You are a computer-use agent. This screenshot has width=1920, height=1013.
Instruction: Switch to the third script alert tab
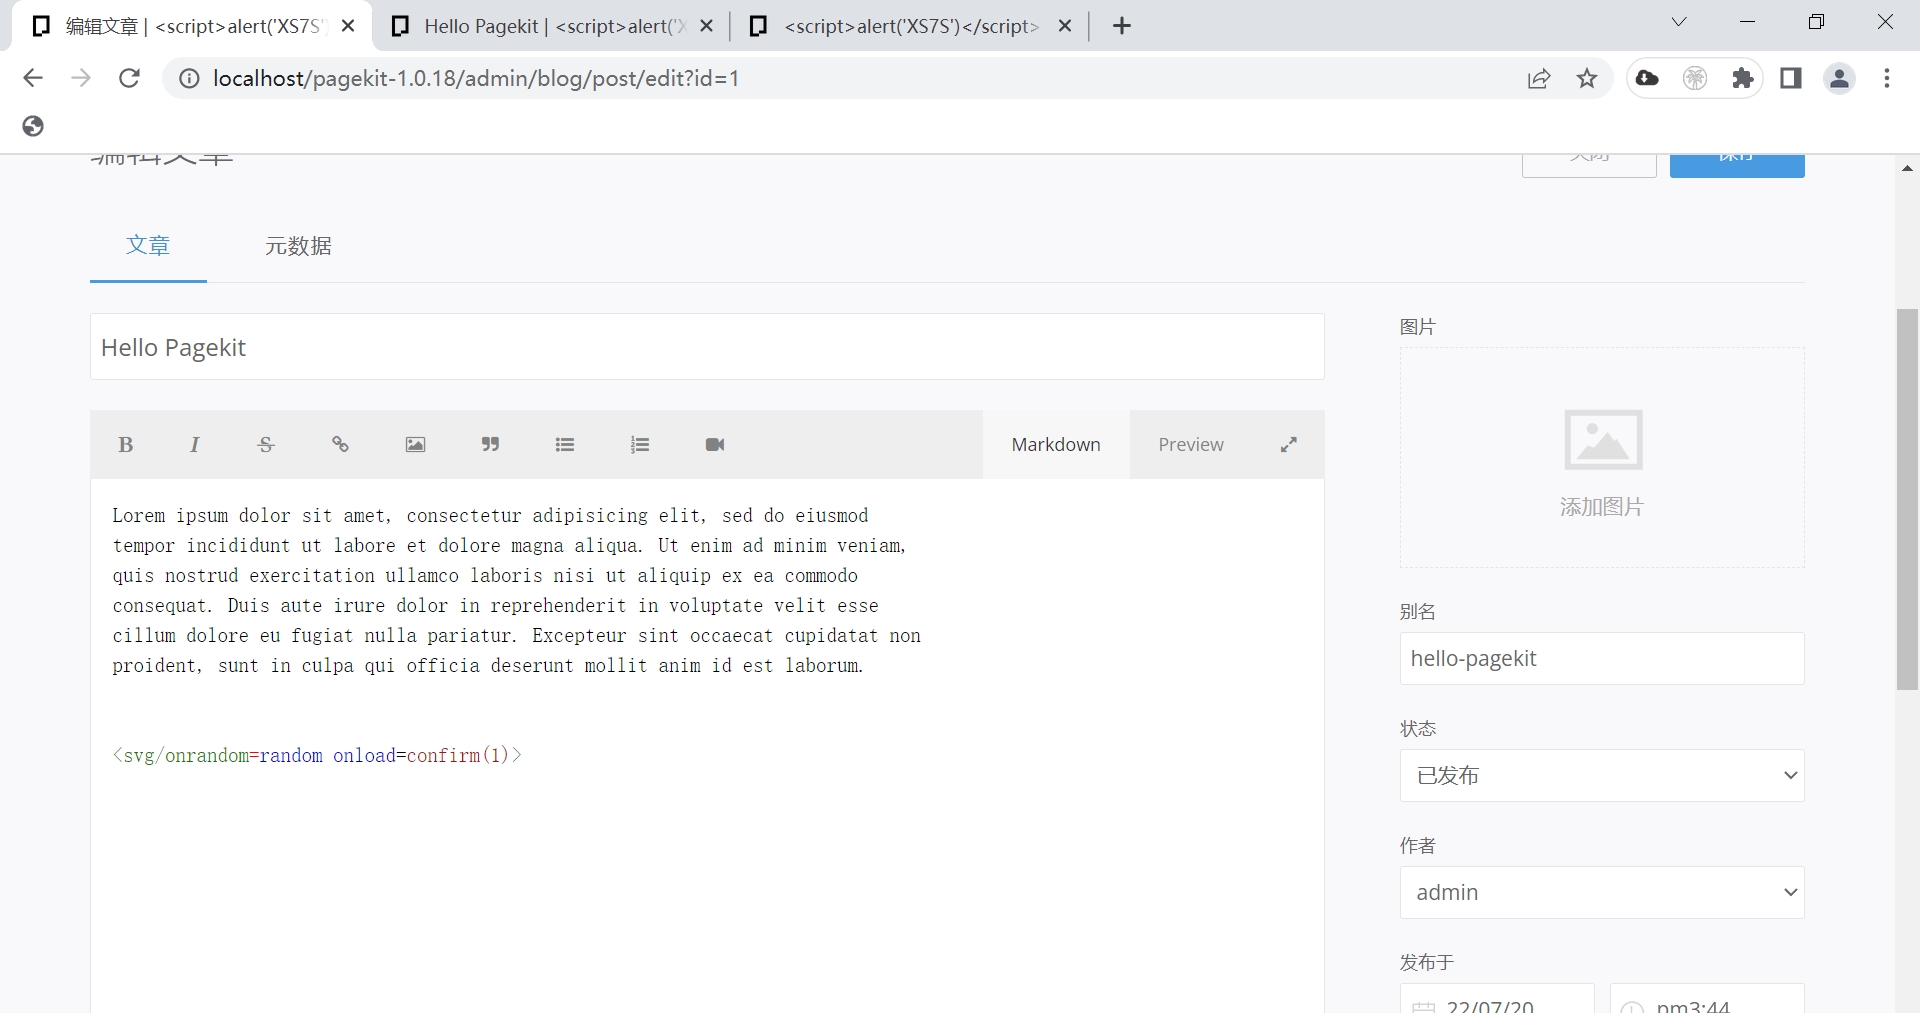coord(910,26)
